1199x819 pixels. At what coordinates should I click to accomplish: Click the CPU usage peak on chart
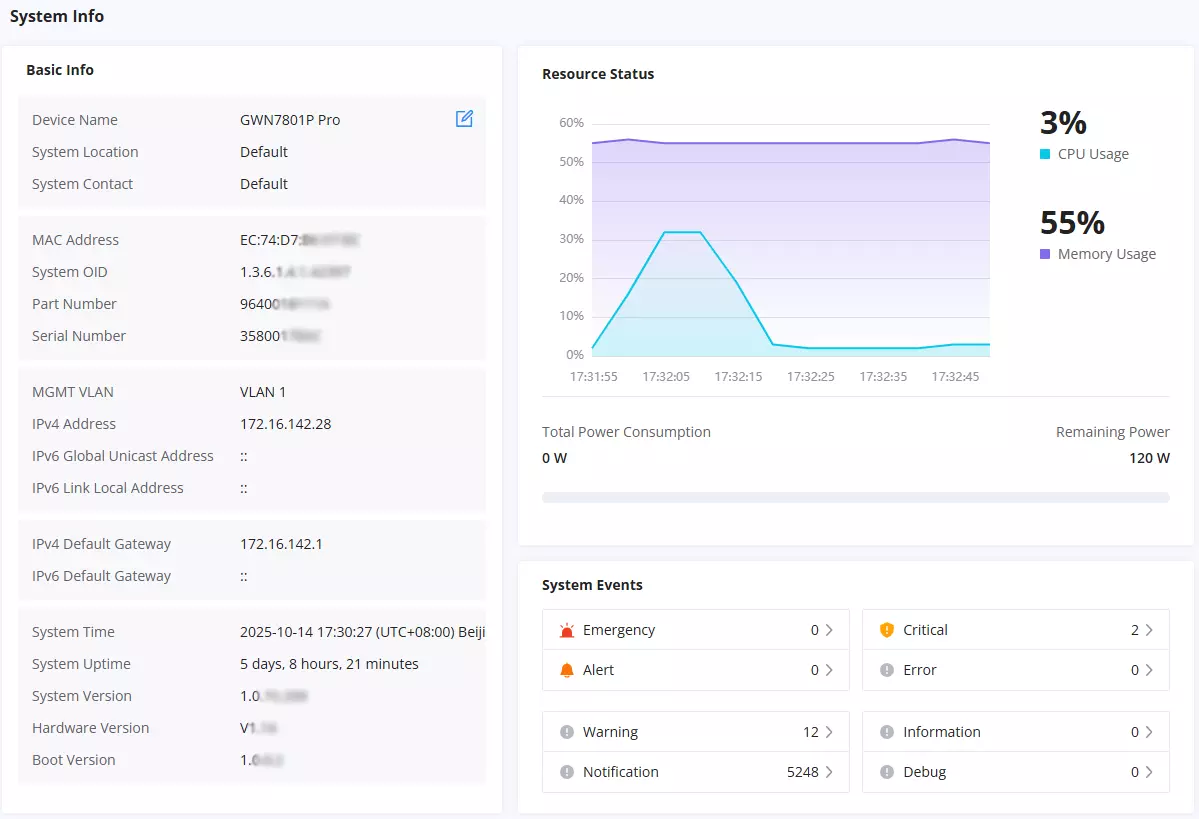(x=683, y=232)
